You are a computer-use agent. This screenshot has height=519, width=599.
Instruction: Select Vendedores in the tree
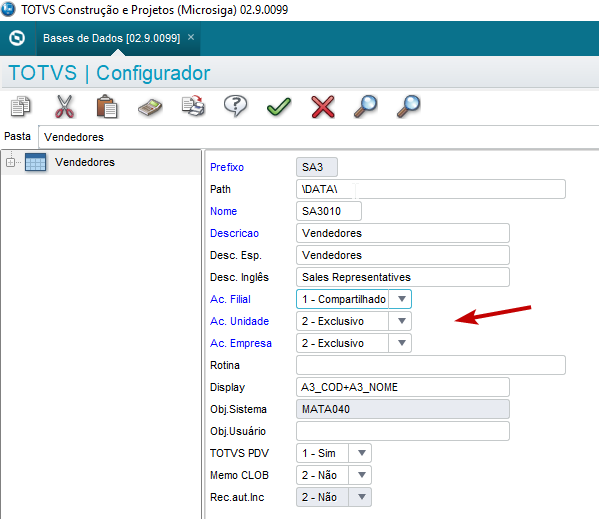85,162
